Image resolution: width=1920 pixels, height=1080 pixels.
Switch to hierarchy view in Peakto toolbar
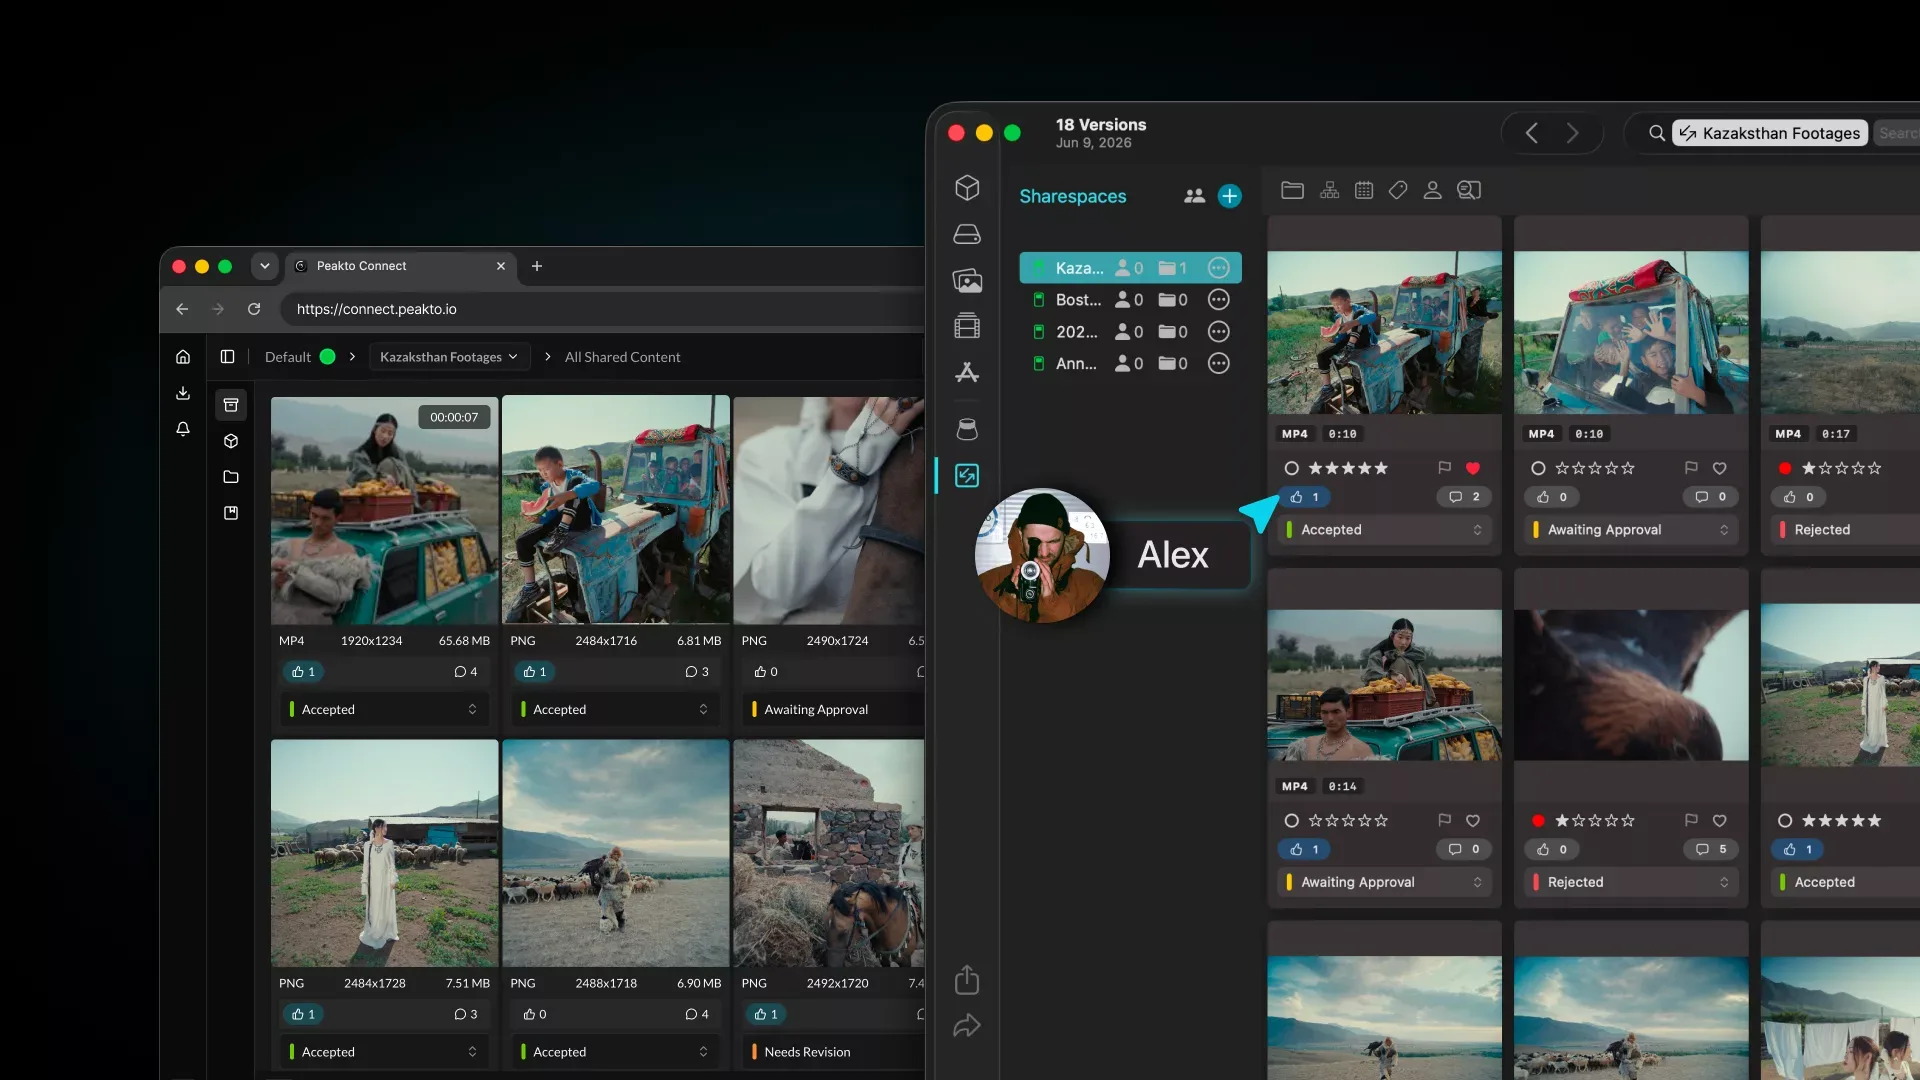pos(1329,190)
